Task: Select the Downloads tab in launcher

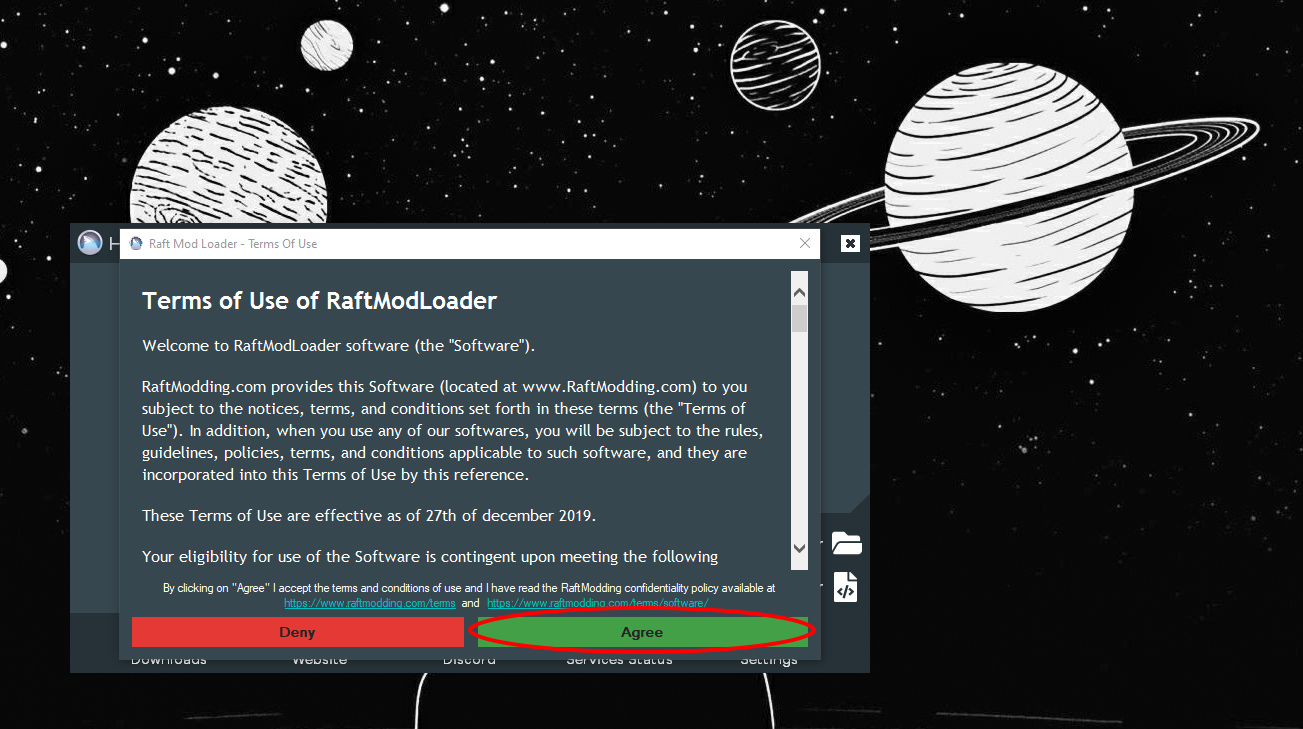Action: click(169, 659)
